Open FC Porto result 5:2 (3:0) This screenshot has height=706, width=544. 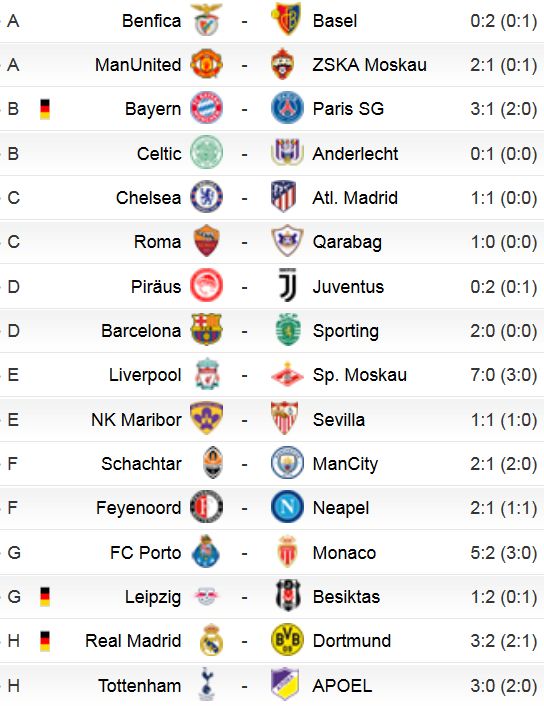point(503,552)
